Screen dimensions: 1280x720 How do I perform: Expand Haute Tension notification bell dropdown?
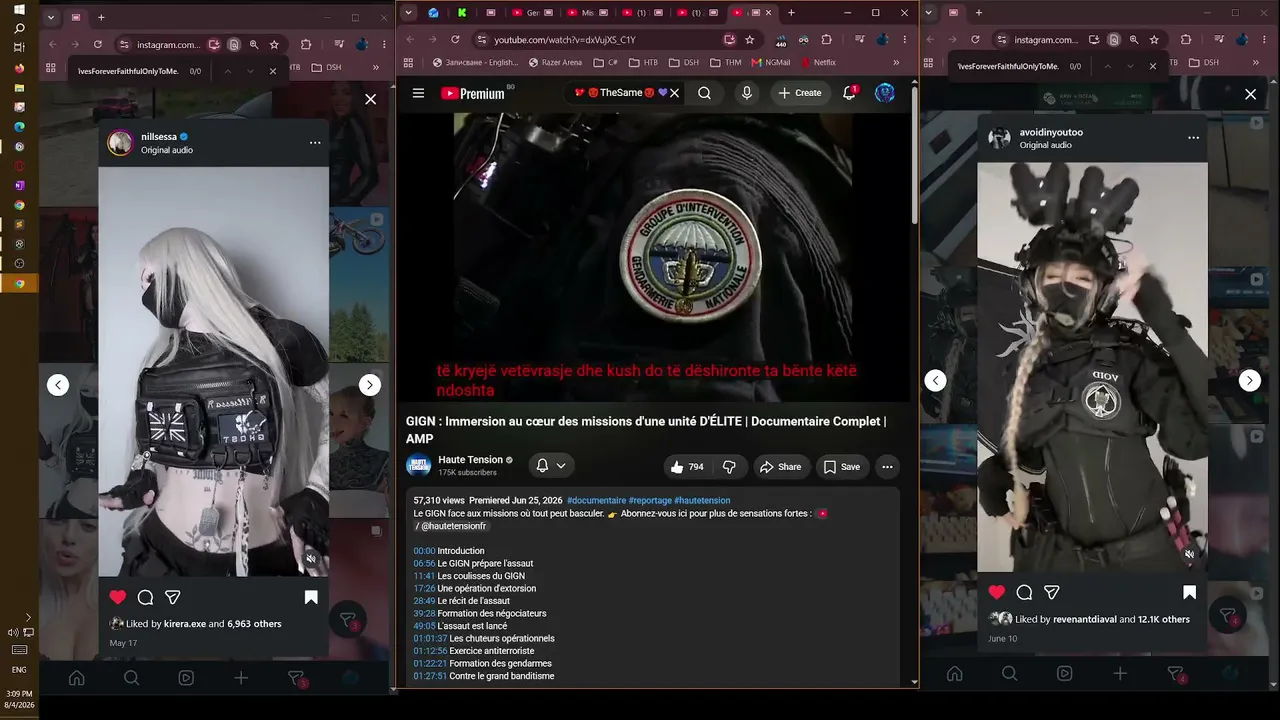(x=551, y=466)
